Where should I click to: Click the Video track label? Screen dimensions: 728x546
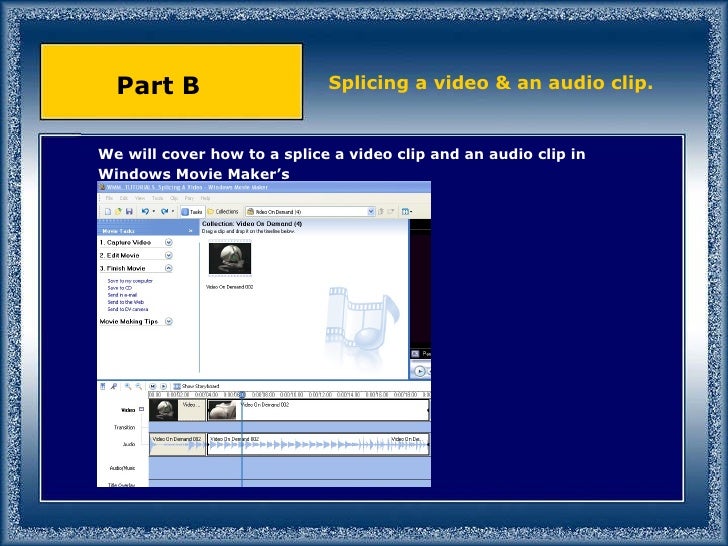coord(128,410)
